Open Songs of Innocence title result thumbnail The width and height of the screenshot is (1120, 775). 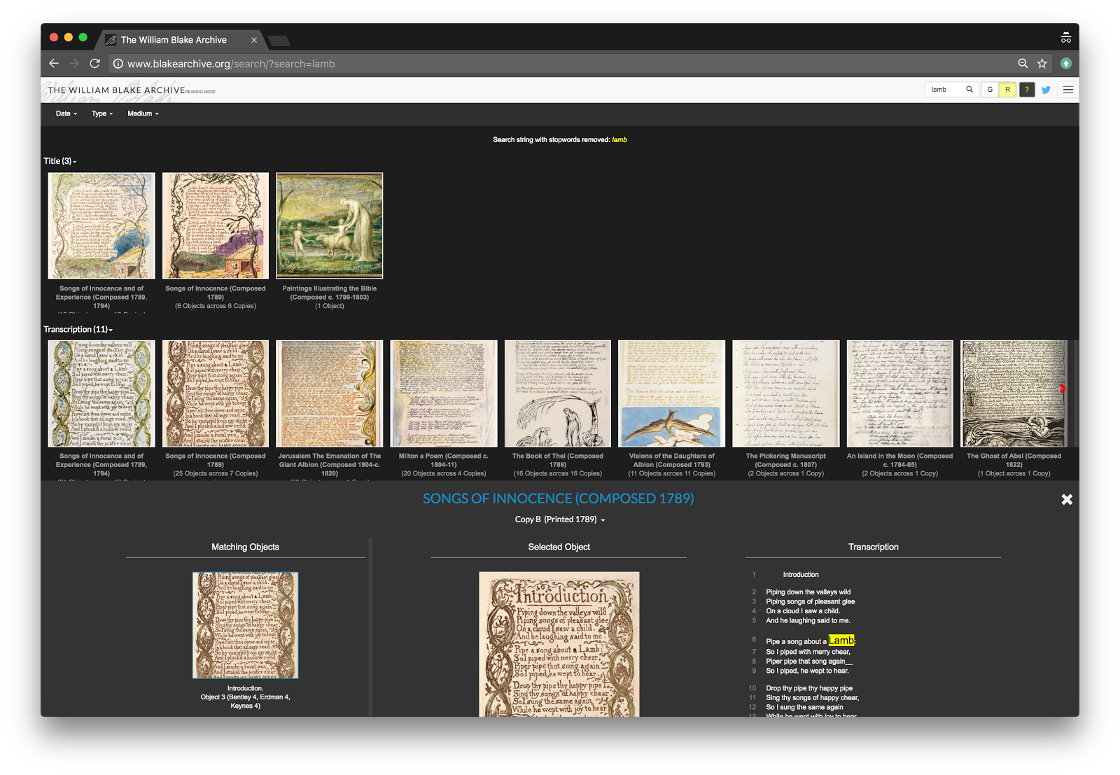(x=215, y=225)
